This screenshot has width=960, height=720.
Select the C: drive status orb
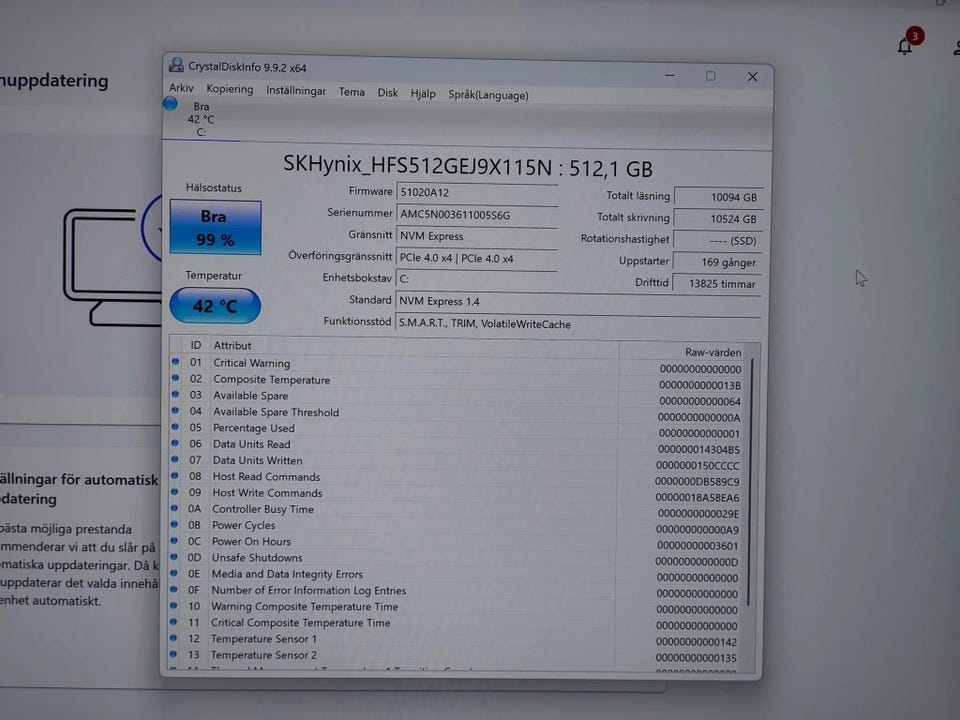point(171,104)
